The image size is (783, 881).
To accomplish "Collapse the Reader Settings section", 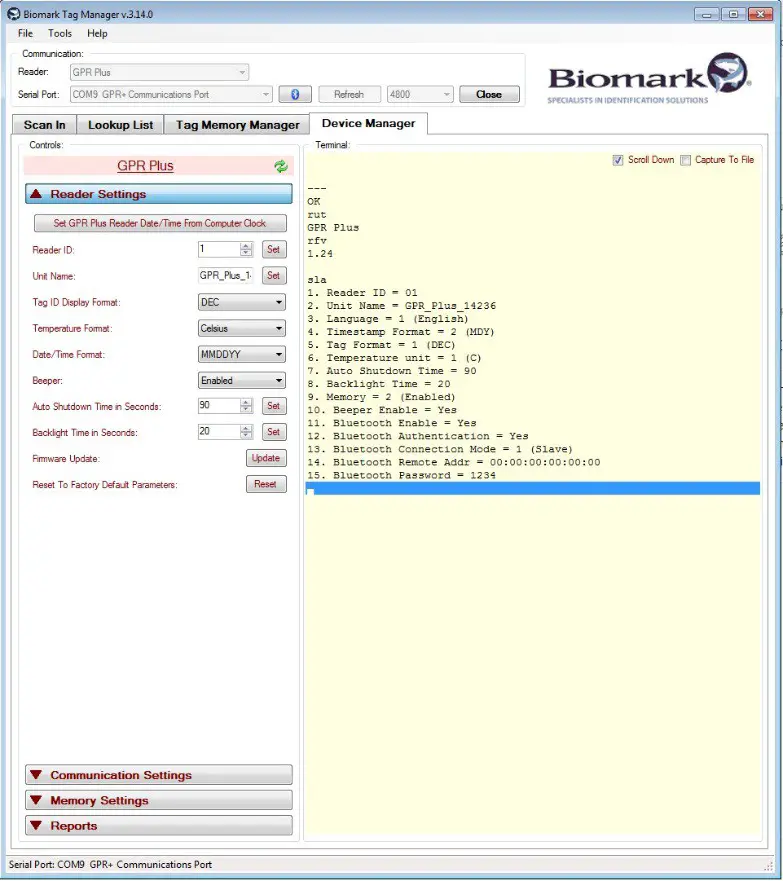I will pyautogui.click(x=158, y=194).
